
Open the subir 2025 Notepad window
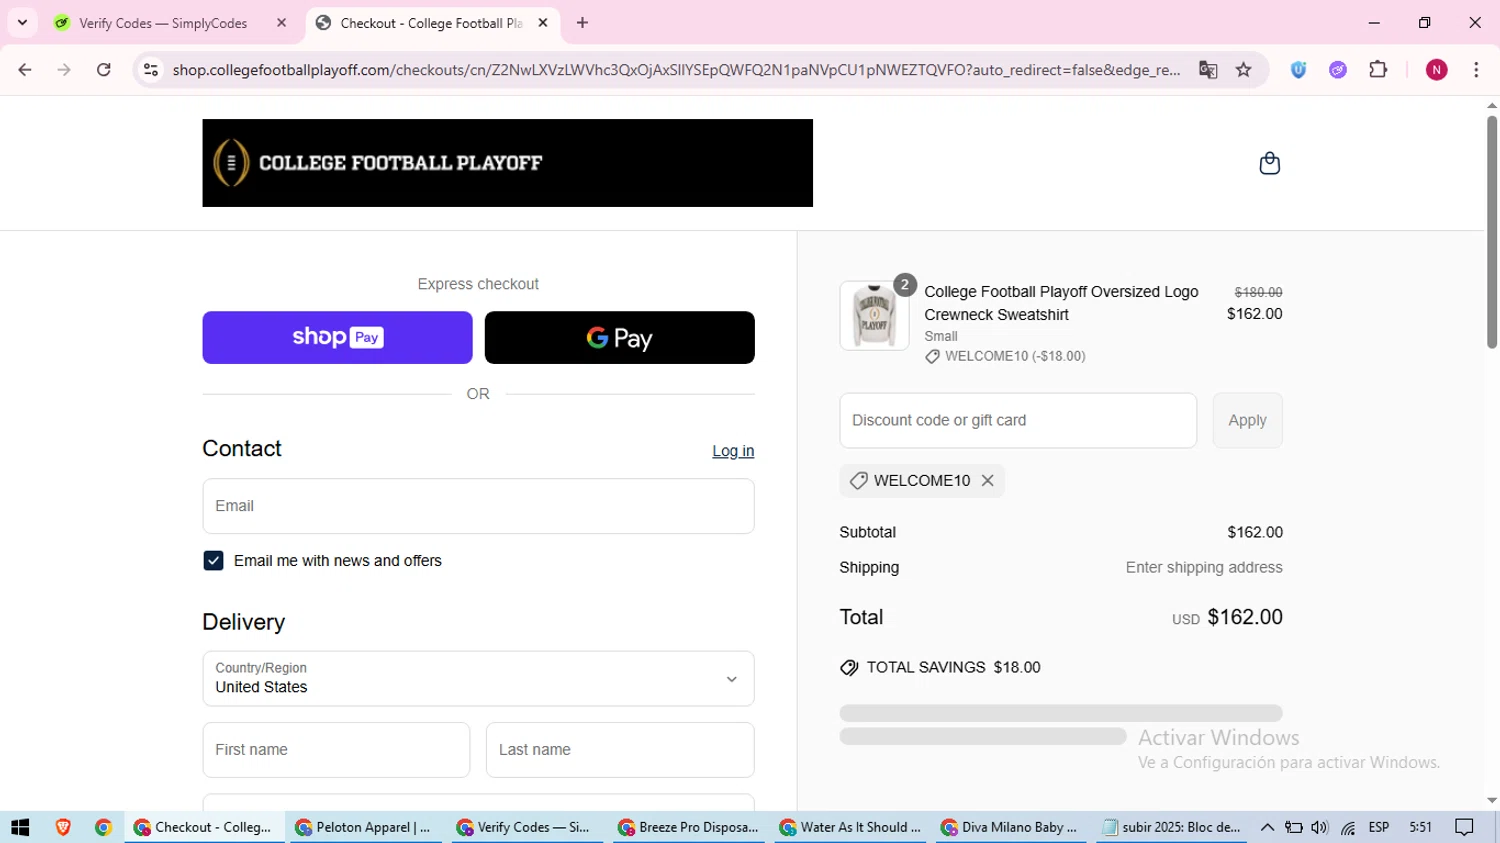click(x=1172, y=827)
